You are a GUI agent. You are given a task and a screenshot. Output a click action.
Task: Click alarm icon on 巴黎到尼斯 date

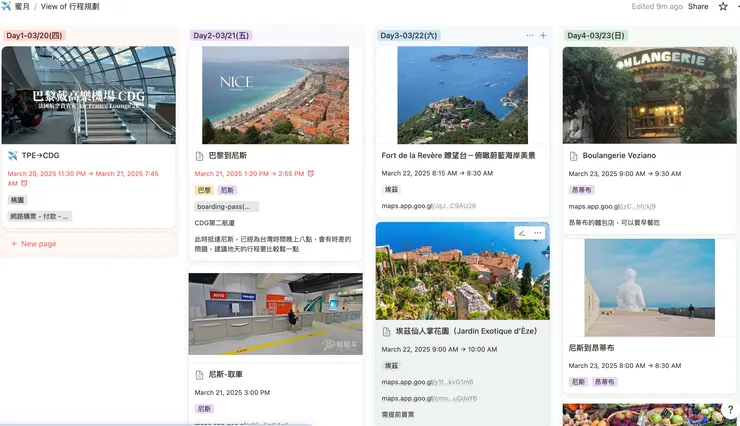tap(311, 174)
